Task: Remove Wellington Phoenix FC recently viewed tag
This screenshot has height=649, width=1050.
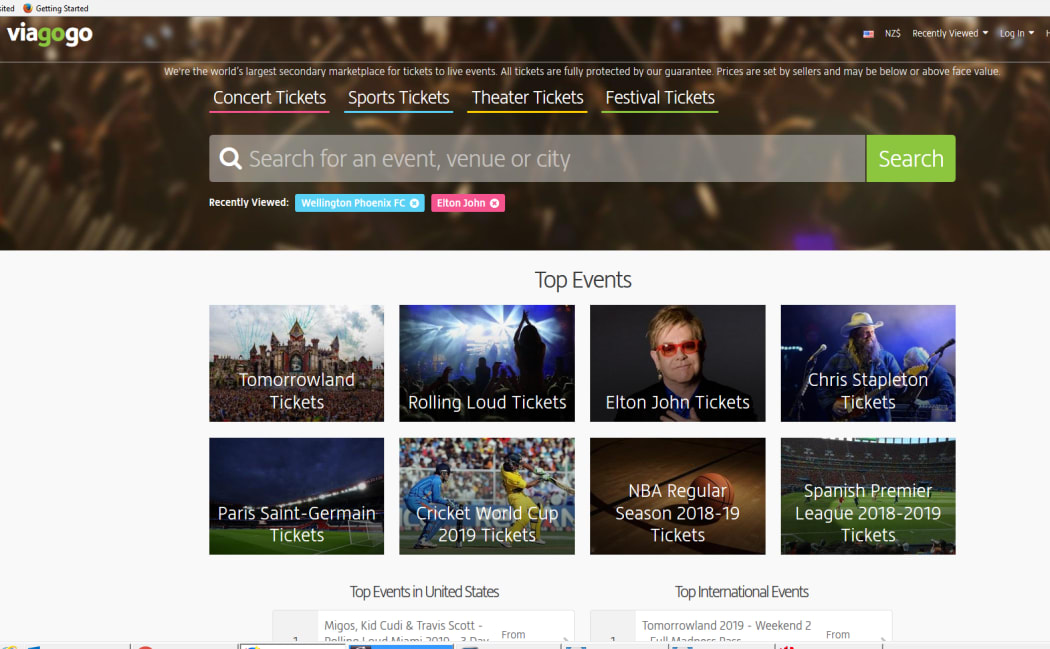Action: click(x=415, y=203)
